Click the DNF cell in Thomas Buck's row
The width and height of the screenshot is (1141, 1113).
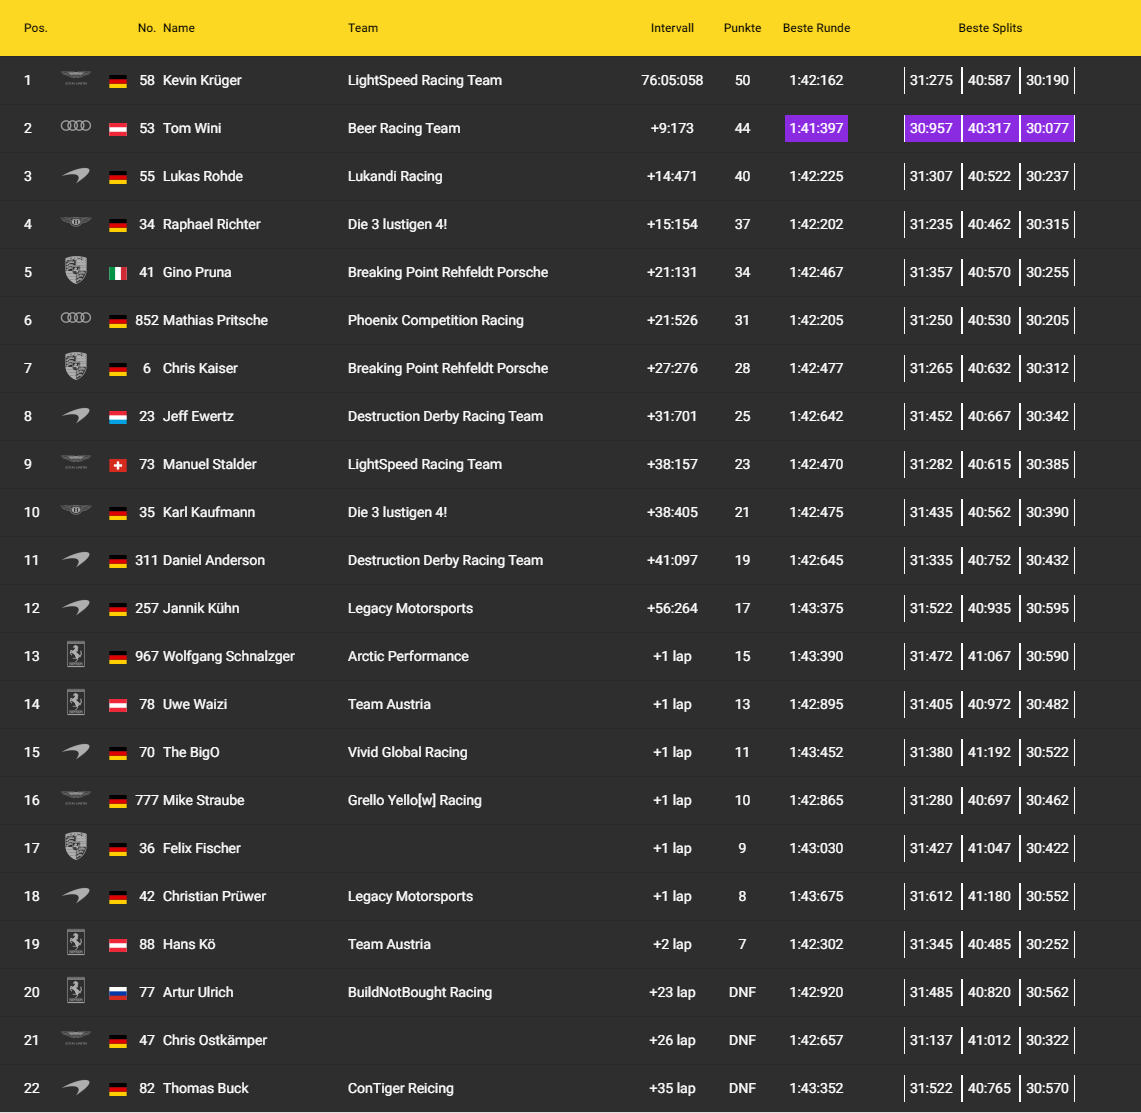point(742,1088)
